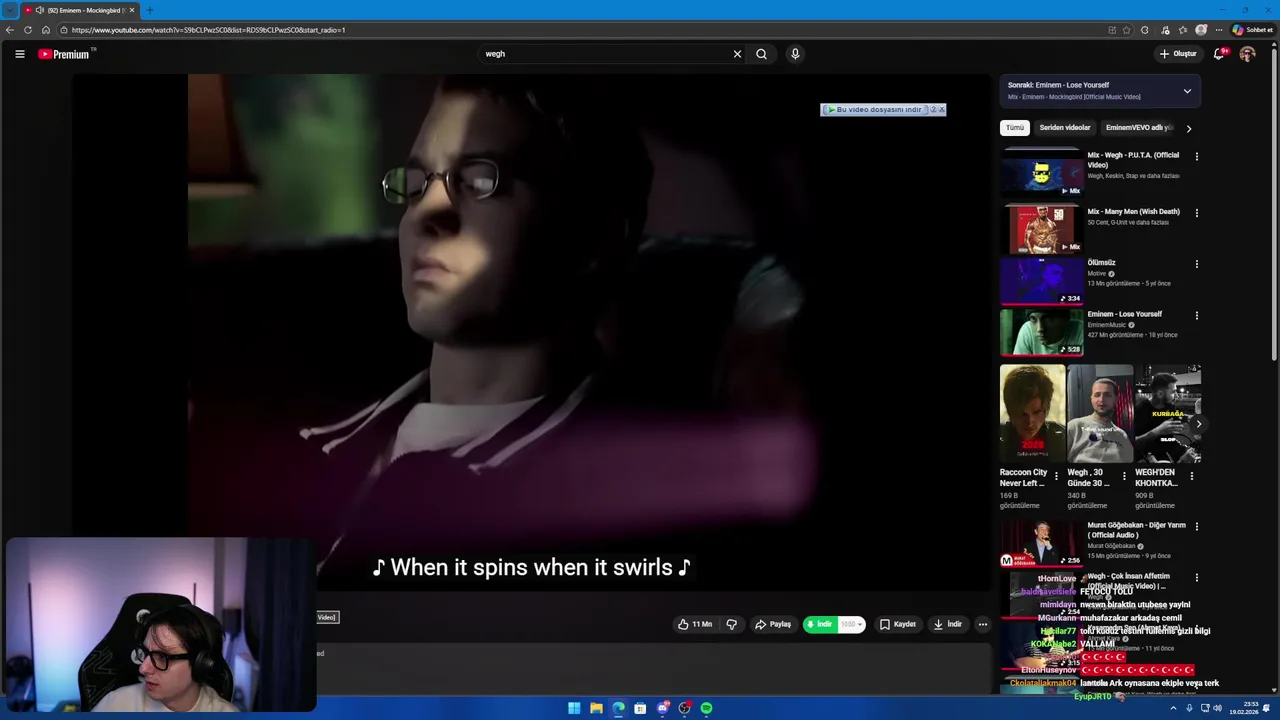
Task: Expand the 'Sonraki: Eminem - Lose Yourself' playlist panel
Action: [x=1187, y=91]
